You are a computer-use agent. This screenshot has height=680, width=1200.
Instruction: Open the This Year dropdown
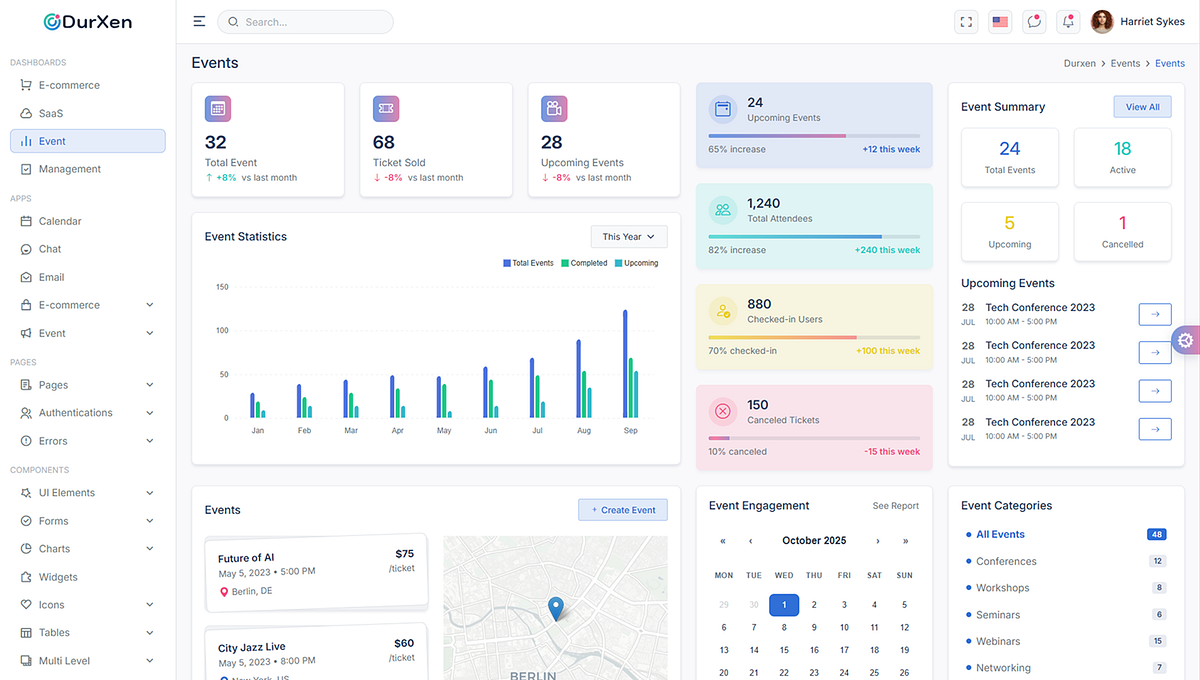click(x=628, y=236)
